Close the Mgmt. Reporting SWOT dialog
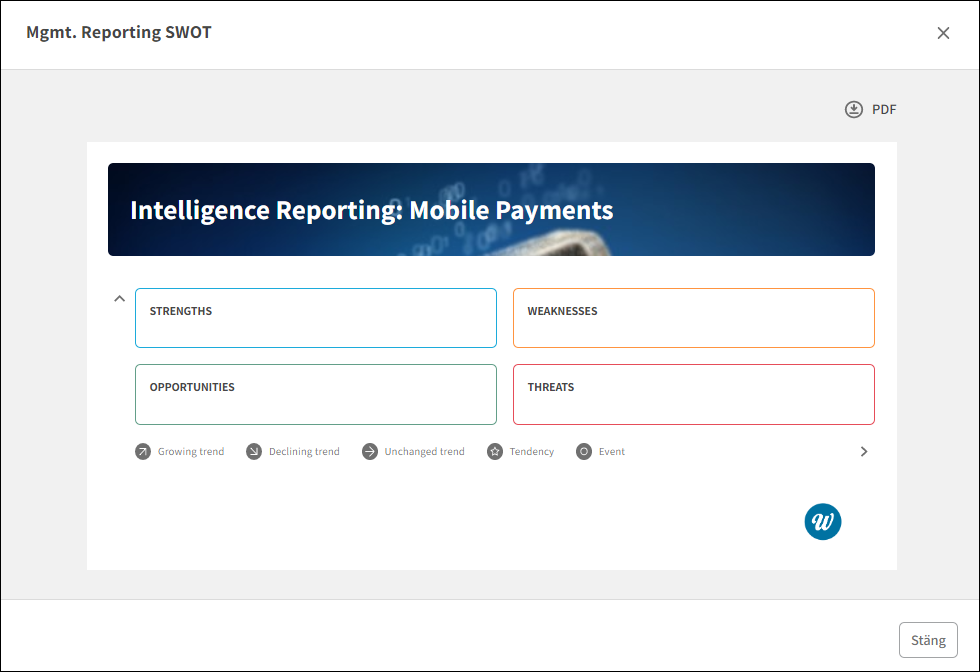This screenshot has width=980, height=672. coord(943,33)
